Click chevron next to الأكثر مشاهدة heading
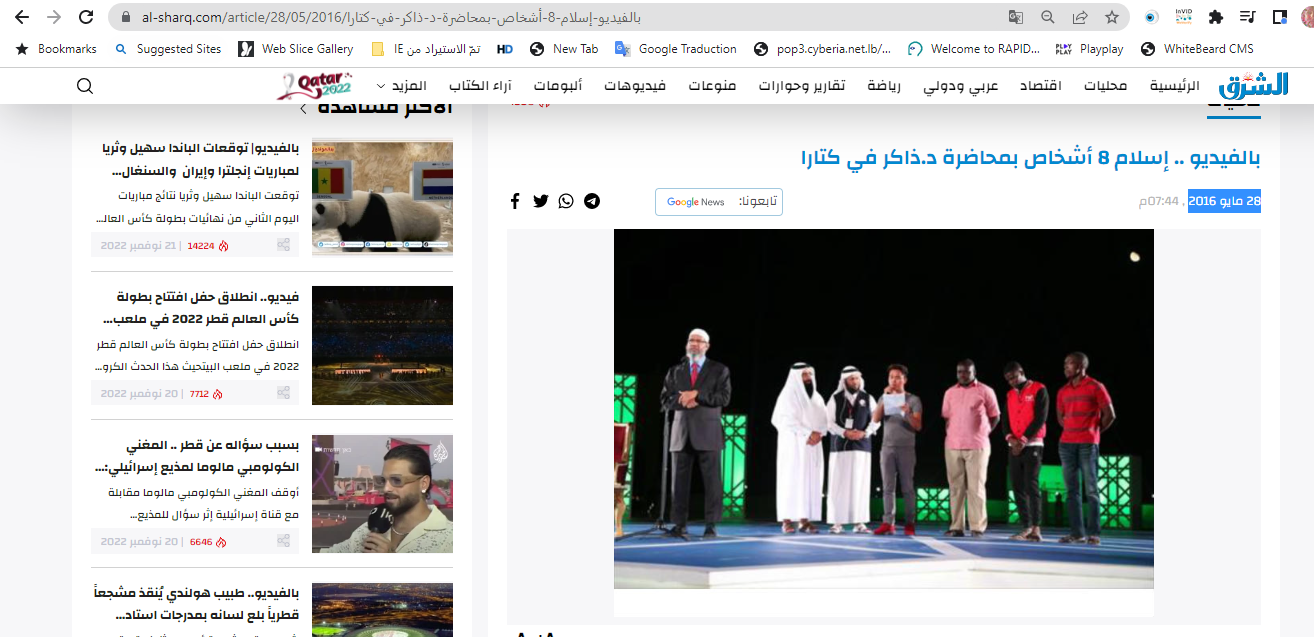Image resolution: width=1314 pixels, height=637 pixels. click(303, 108)
